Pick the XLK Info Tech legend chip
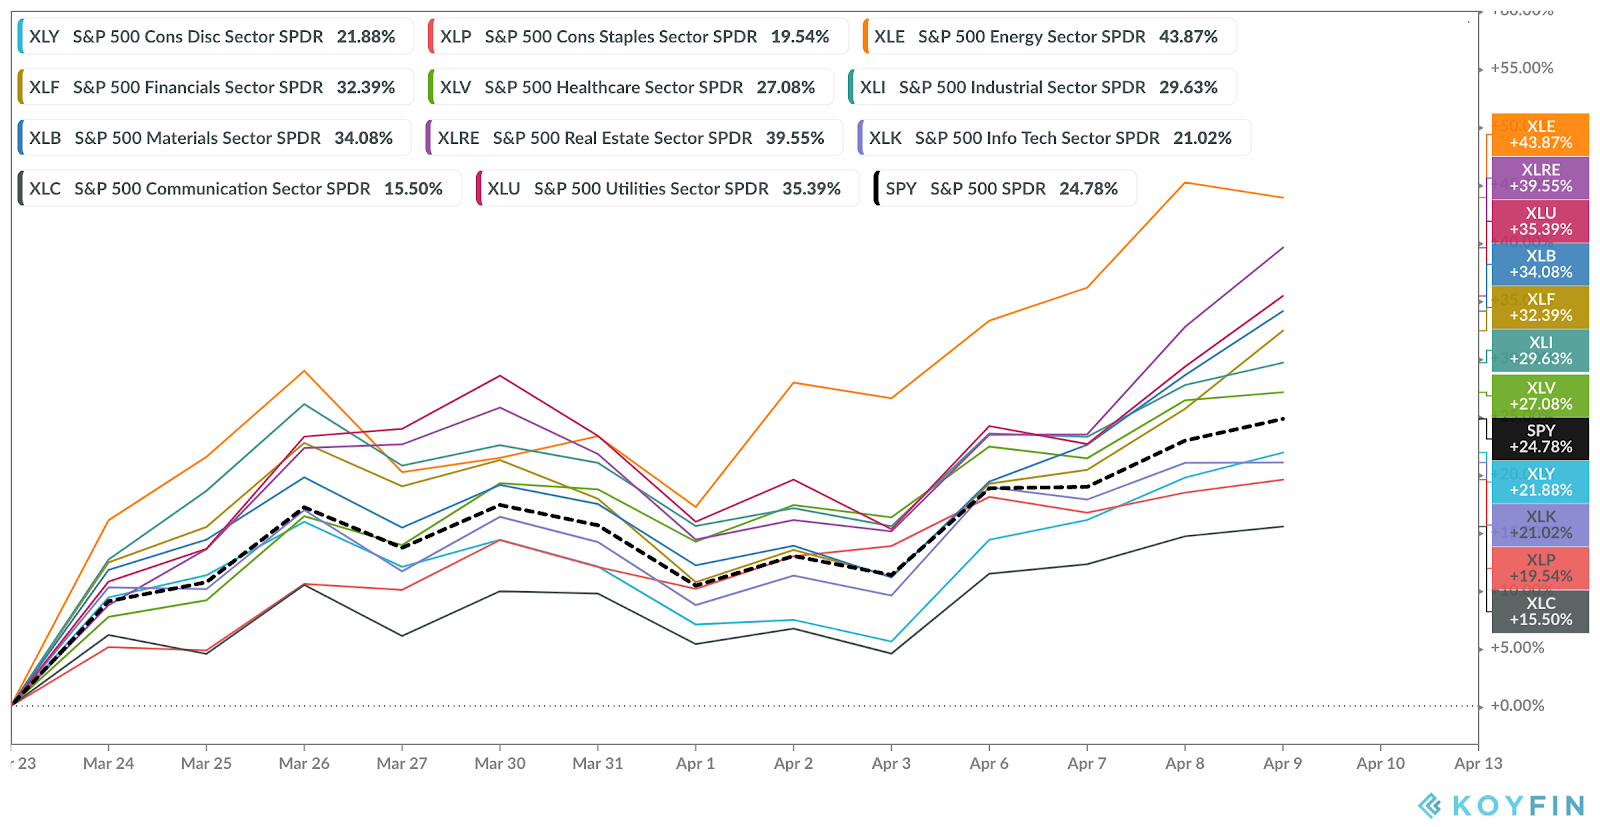 pos(1051,138)
